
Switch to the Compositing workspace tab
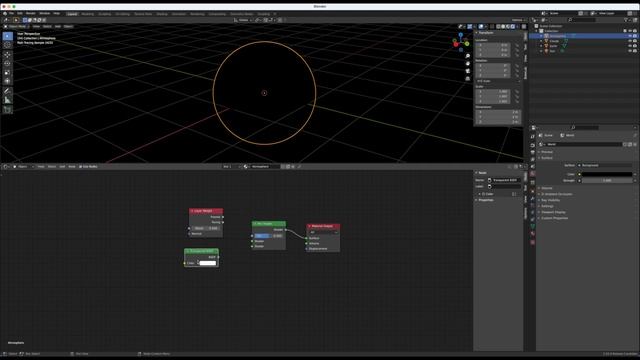(x=217, y=14)
